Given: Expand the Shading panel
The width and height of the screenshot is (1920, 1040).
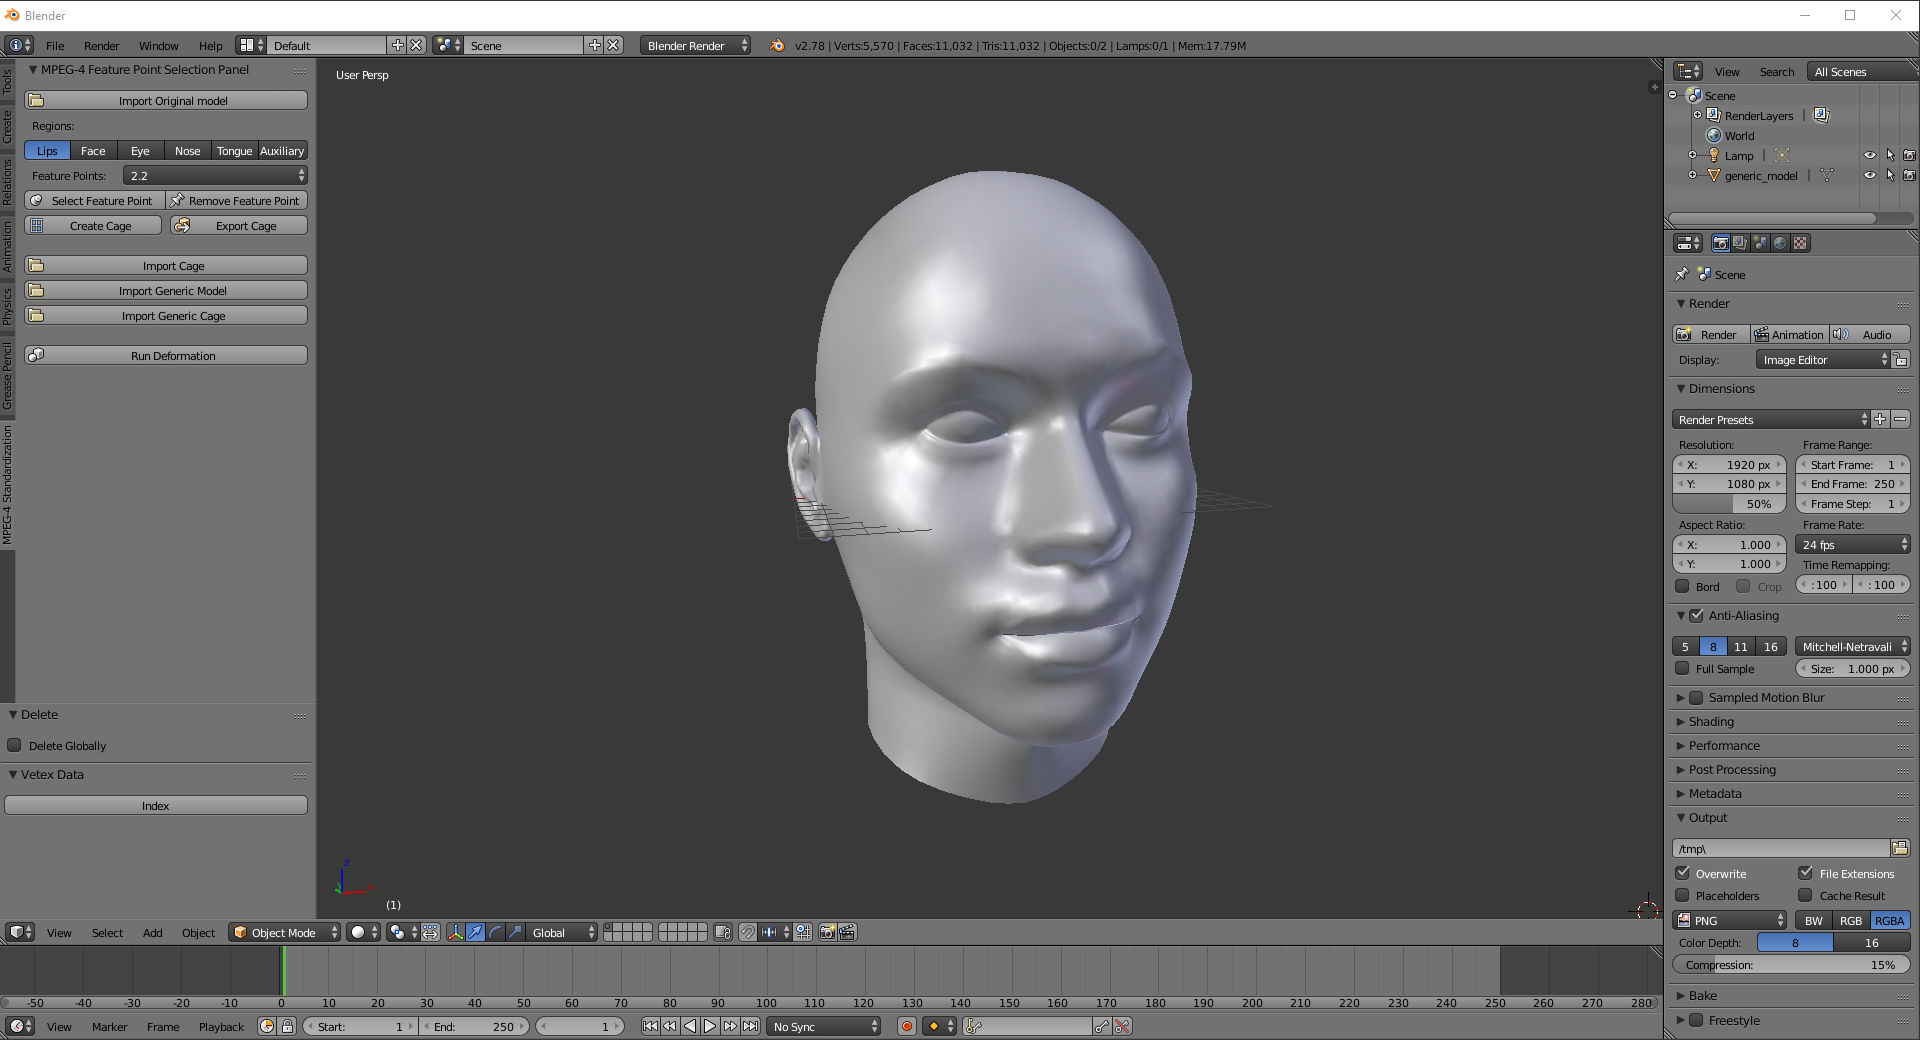Looking at the screenshot, I should [1711, 721].
